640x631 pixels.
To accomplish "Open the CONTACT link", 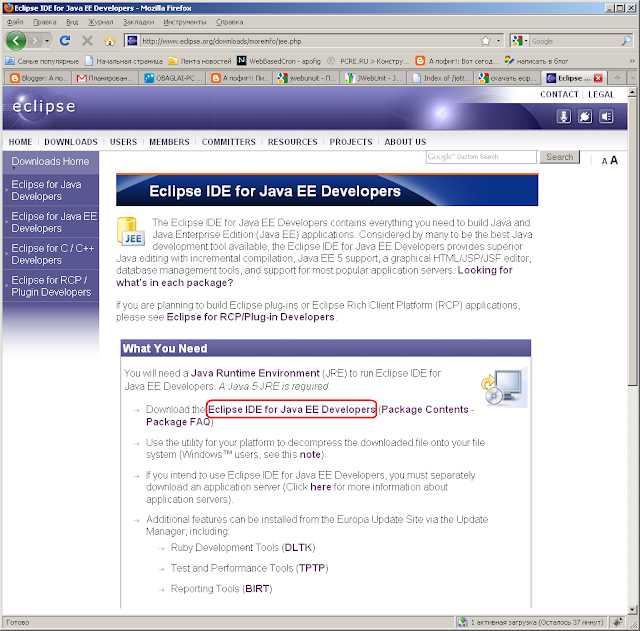I will click(559, 94).
